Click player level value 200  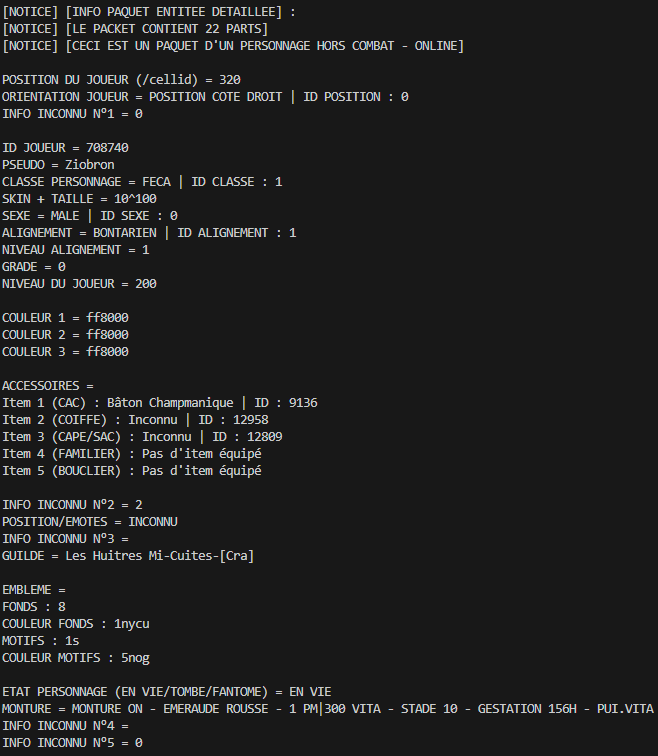146,284
